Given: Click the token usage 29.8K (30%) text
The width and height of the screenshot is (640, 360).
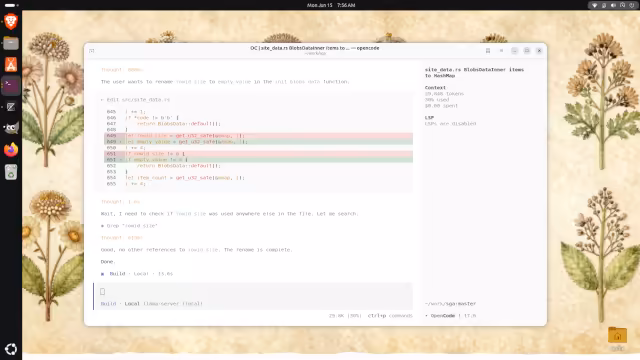Looking at the screenshot, I should click(x=345, y=316).
